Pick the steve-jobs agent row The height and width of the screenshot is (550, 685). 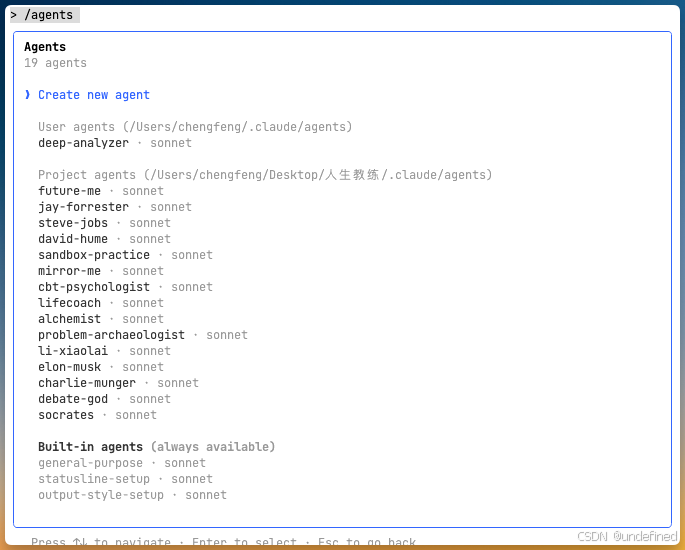point(104,223)
